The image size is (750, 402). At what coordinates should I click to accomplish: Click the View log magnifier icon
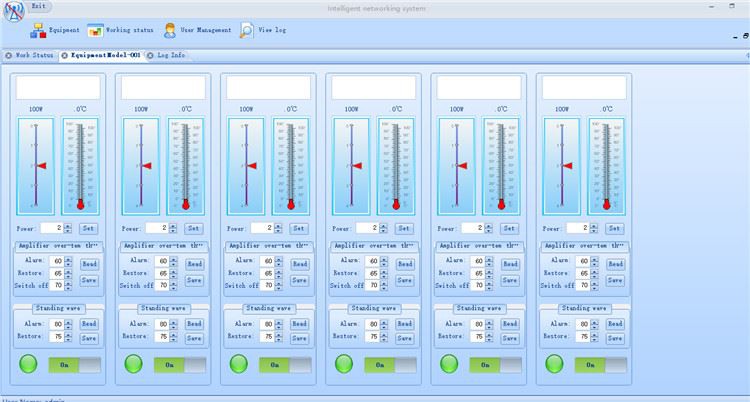tap(247, 30)
